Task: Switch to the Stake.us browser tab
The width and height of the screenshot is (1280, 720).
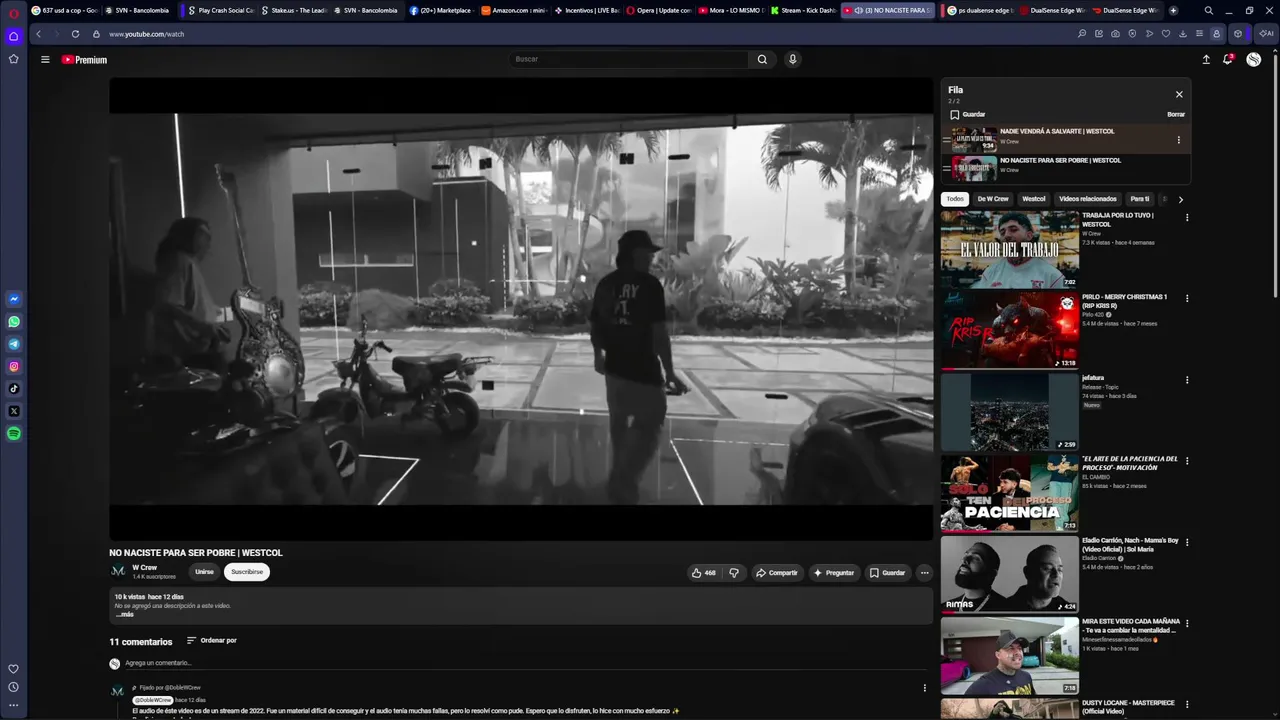Action: (x=293, y=11)
